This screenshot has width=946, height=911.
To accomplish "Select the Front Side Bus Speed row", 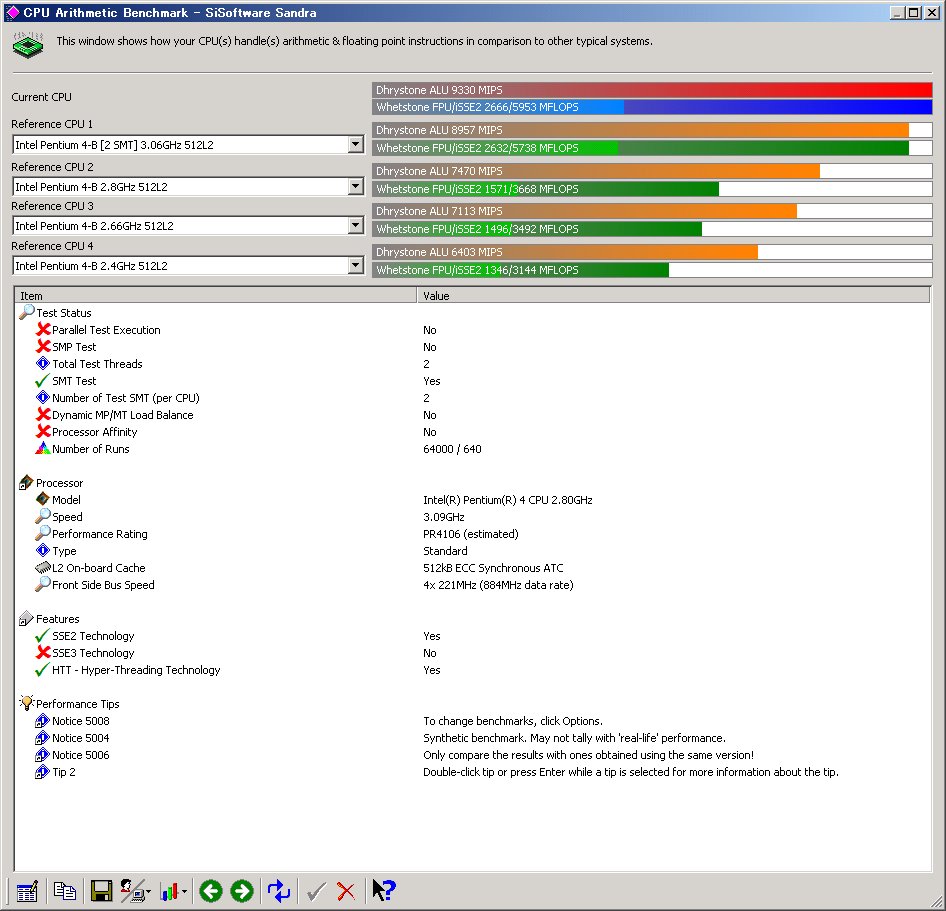I will [473, 585].
